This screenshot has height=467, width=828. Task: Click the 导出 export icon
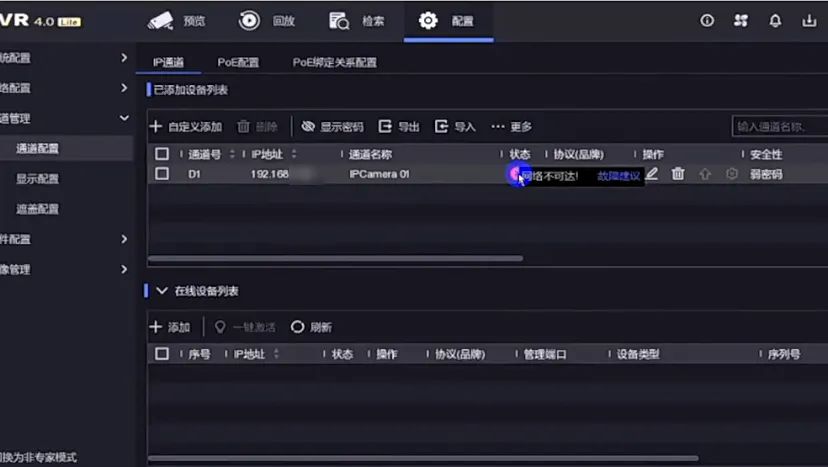[385, 127]
